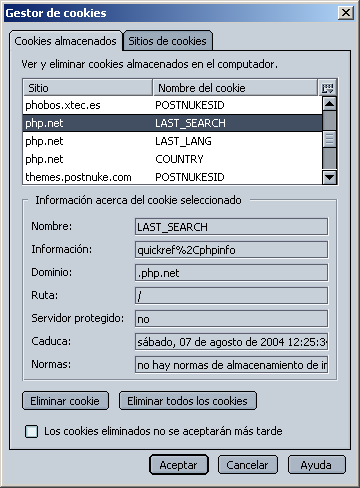Close the Gestor de cookies dialog
The image size is (360, 488).
(346, 13)
